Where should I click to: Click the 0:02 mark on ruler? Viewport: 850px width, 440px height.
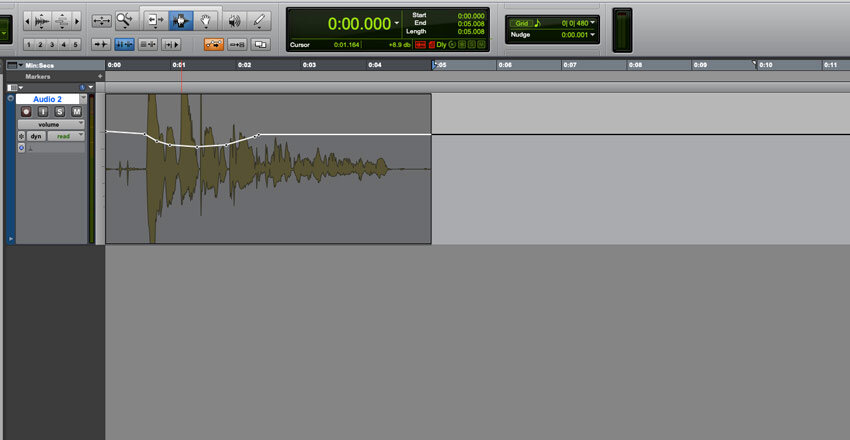click(x=244, y=65)
